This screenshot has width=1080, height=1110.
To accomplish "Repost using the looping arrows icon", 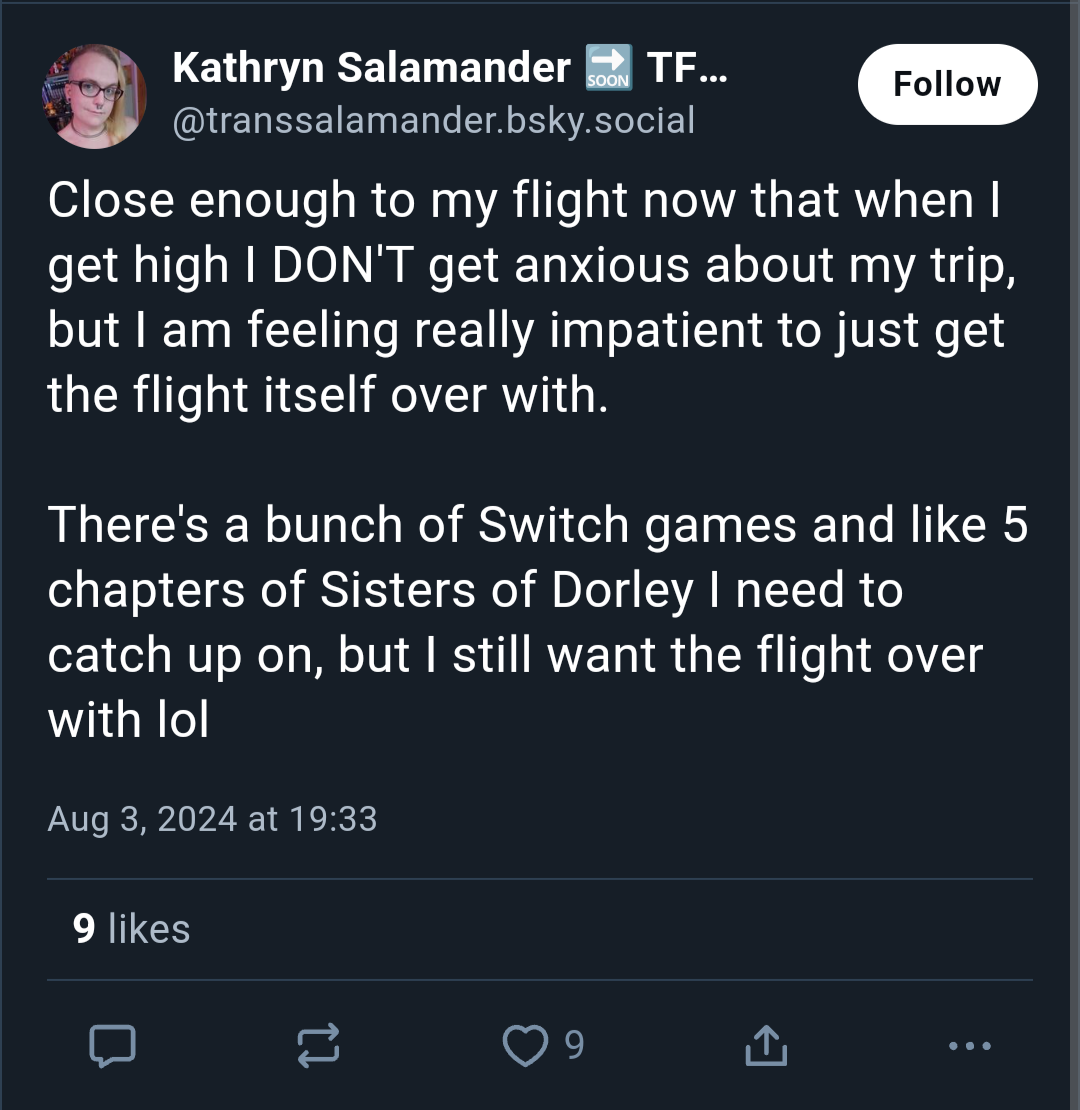I will [318, 1045].
